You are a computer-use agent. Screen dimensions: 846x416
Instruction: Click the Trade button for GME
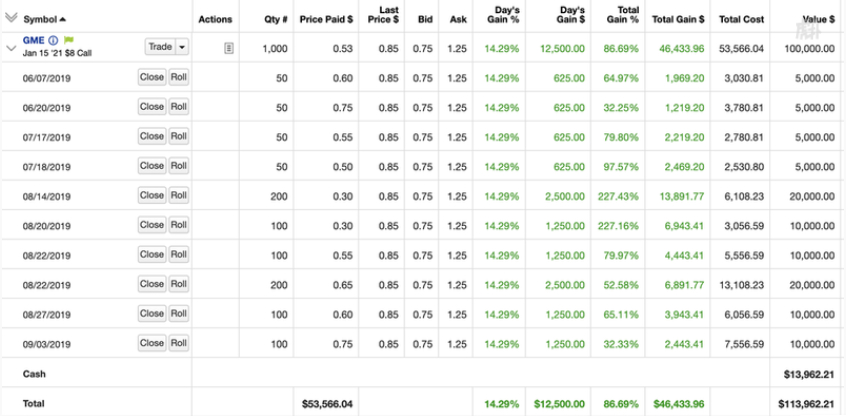pyautogui.click(x=158, y=47)
